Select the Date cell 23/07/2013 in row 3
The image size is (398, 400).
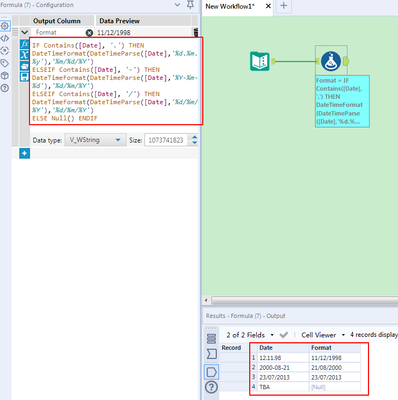tap(283, 377)
